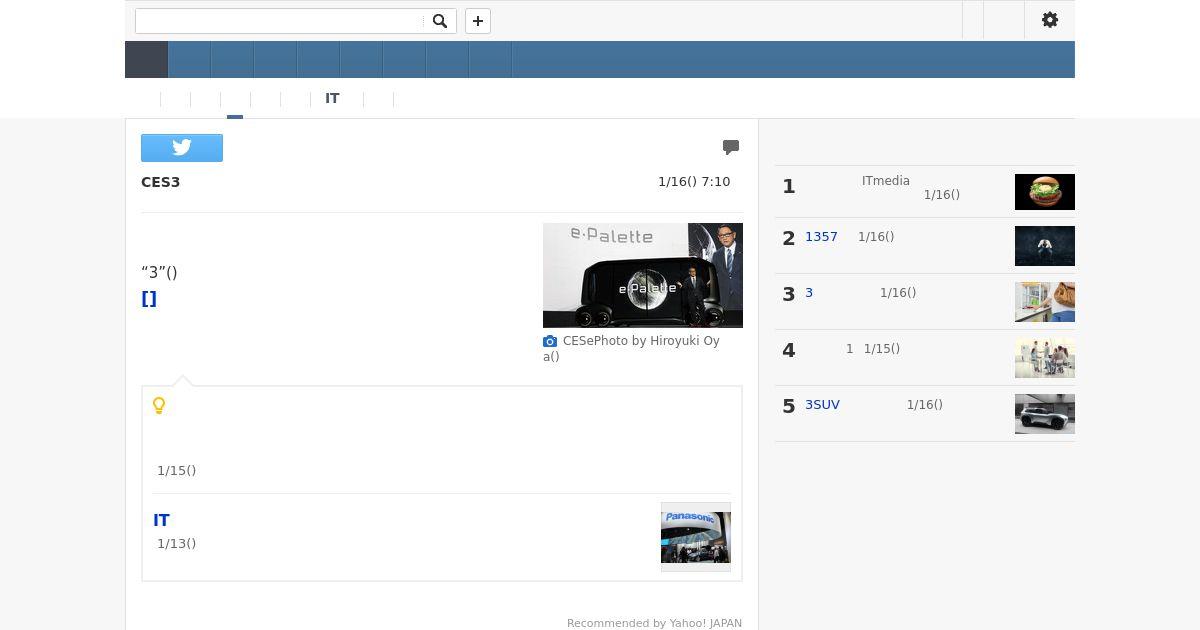Open comments via speech bubble icon
Viewport: 1200px width, 630px height.
click(x=731, y=147)
